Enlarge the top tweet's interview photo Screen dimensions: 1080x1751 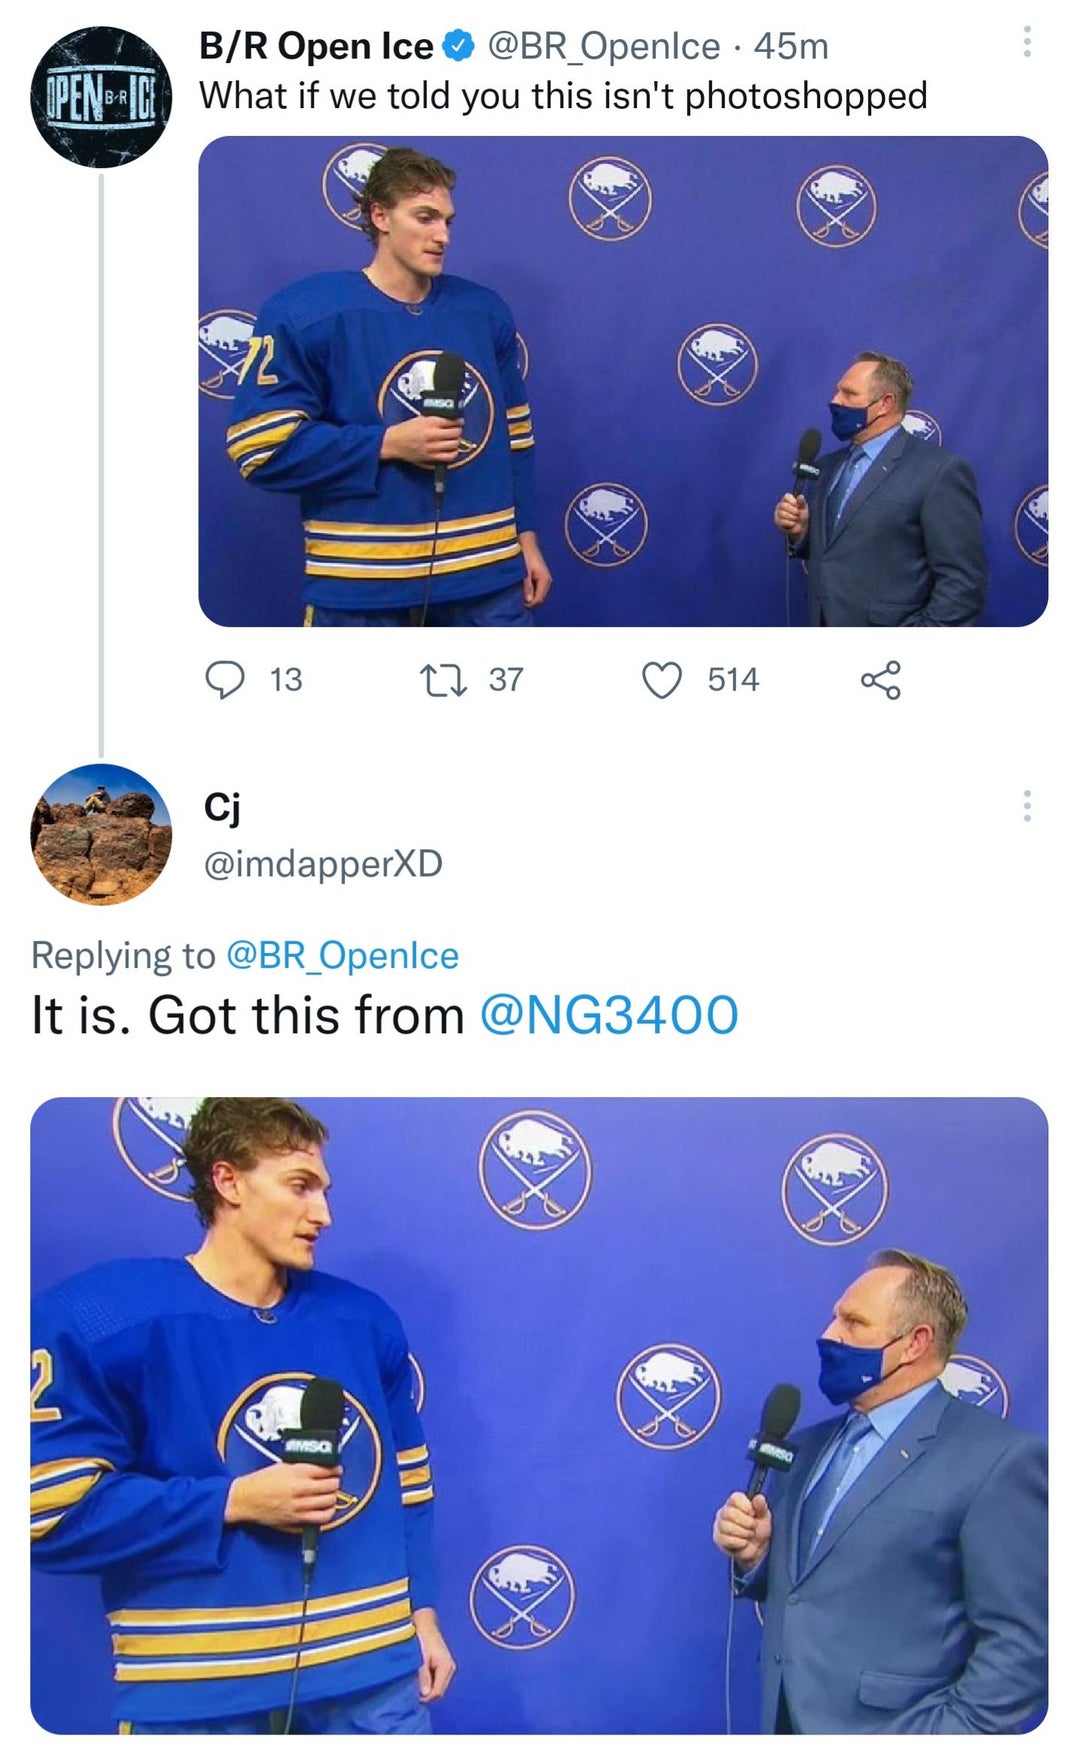[622, 381]
